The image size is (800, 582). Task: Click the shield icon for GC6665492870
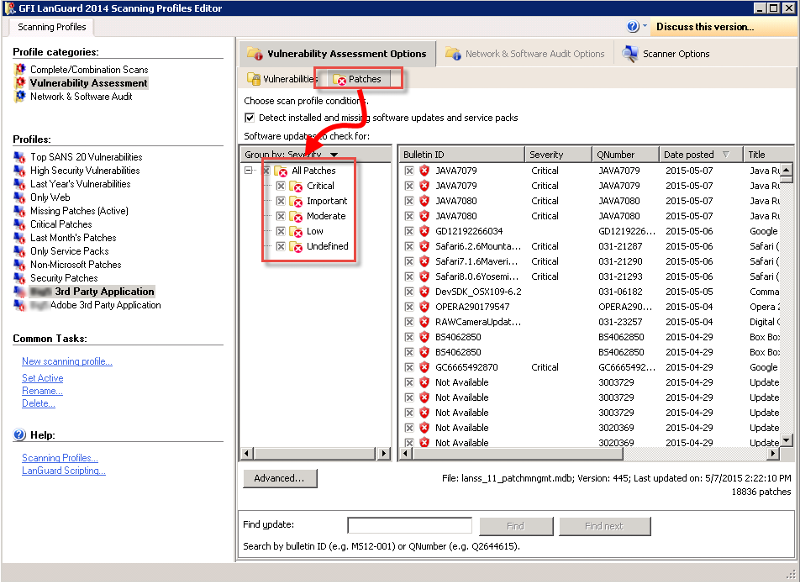coord(424,367)
